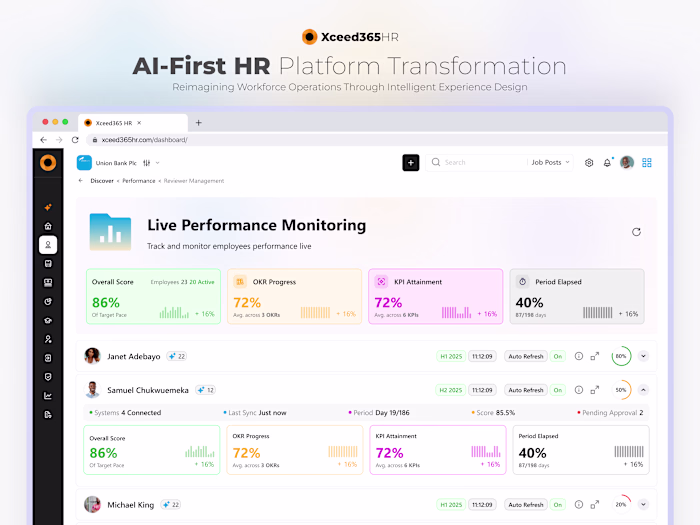
Task: Expand view icon in Samuel Chukwuemeka row
Action: coord(595,390)
